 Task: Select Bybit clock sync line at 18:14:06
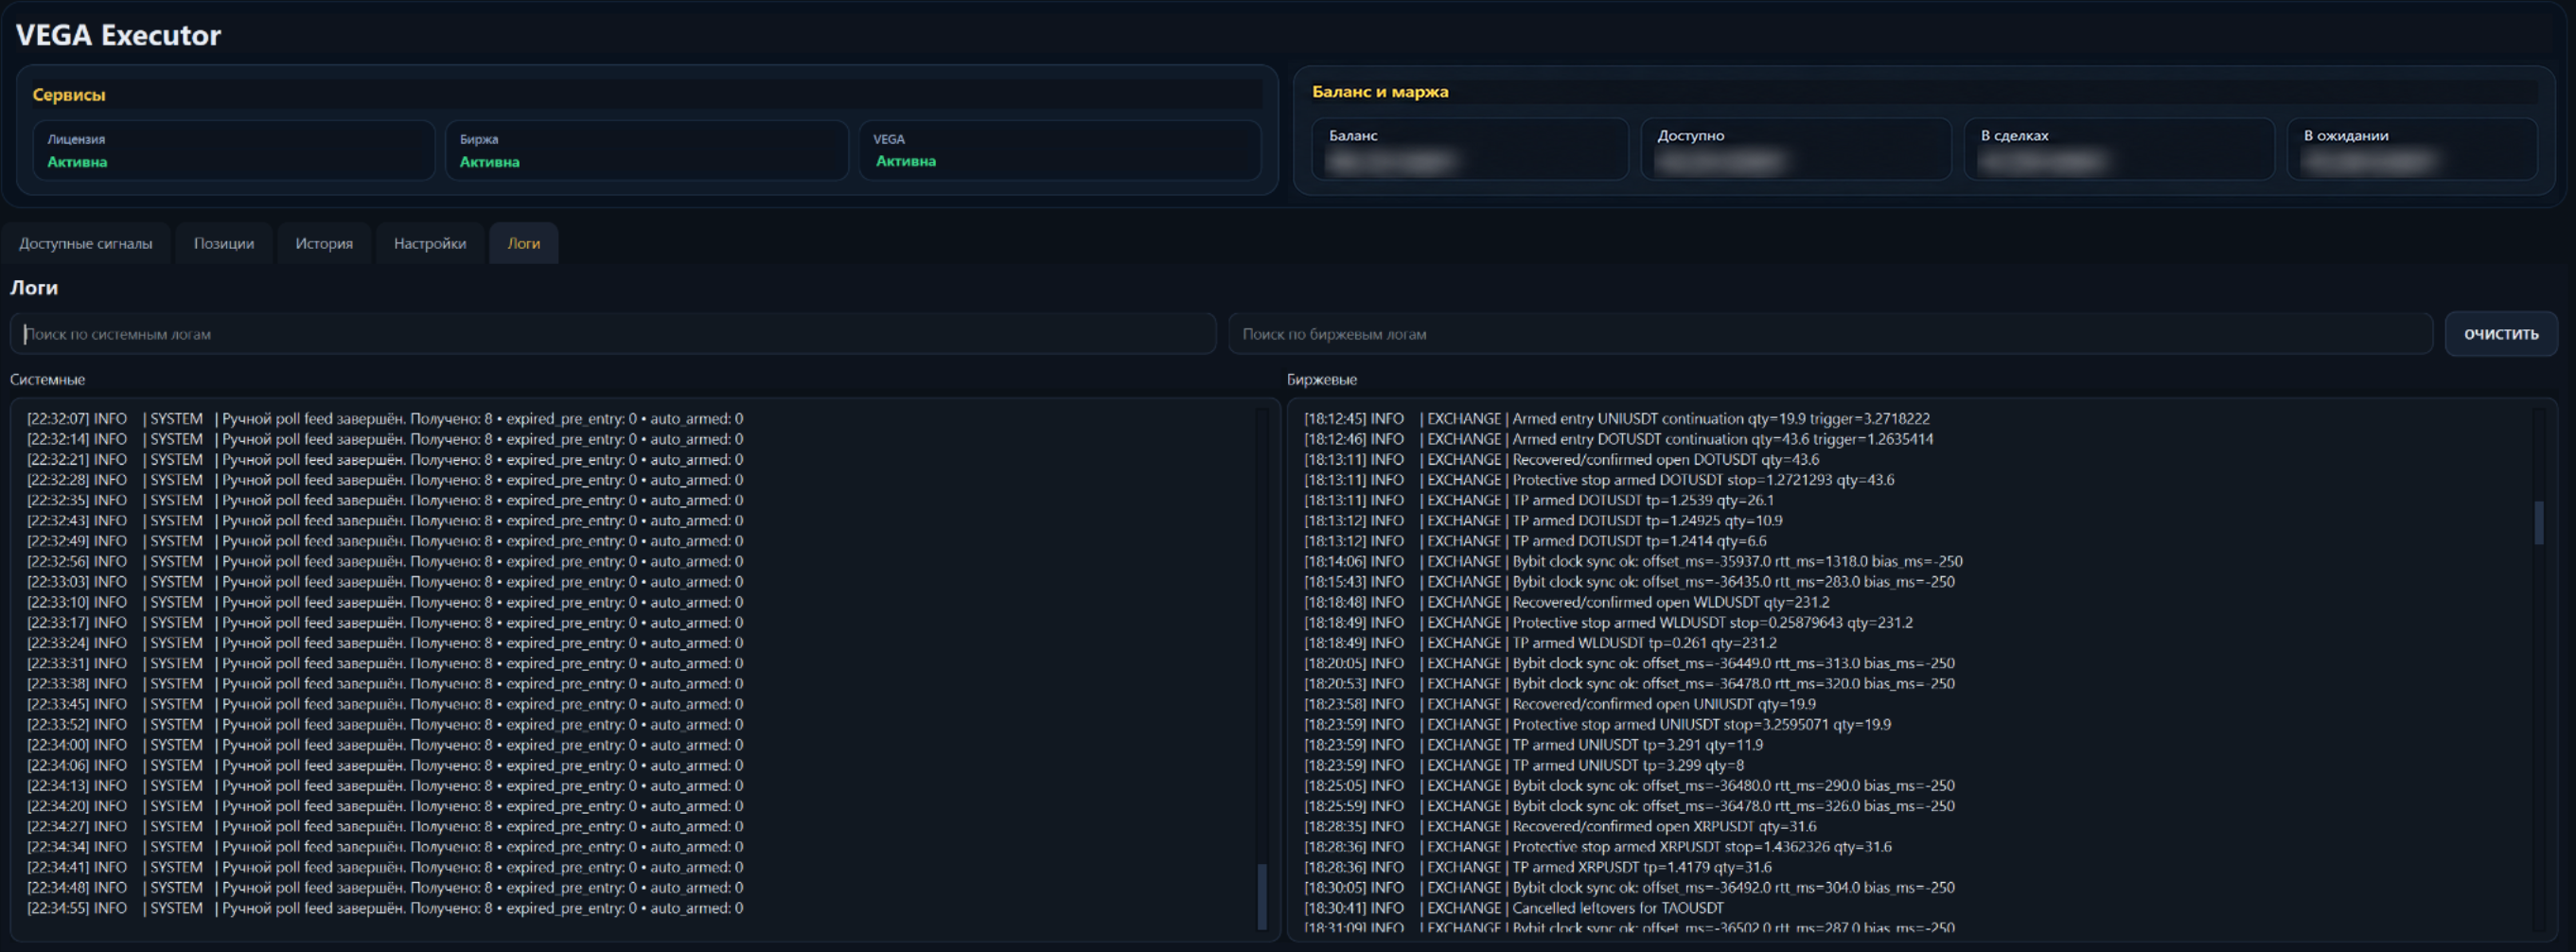tap(1633, 561)
